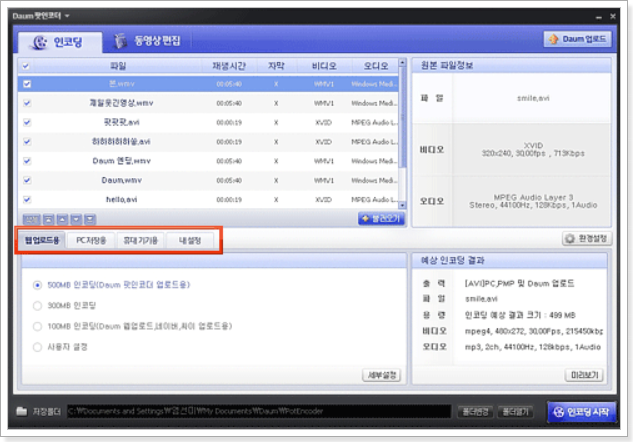Uncheck the checkbox for 폰.wmv row
Viewport: 633px width, 442px height.
point(27,84)
